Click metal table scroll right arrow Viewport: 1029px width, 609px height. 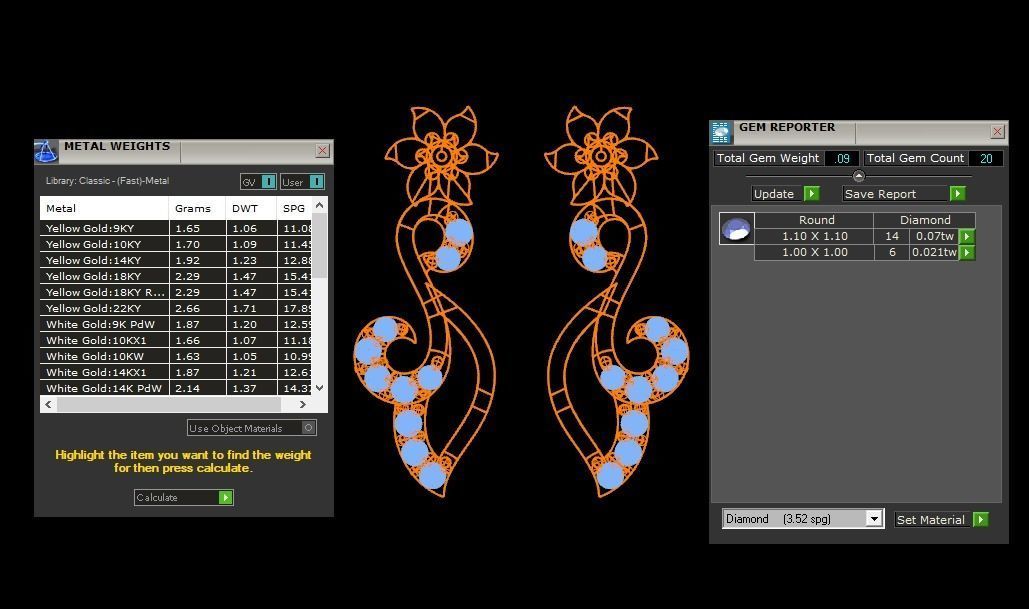pyautogui.click(x=303, y=405)
